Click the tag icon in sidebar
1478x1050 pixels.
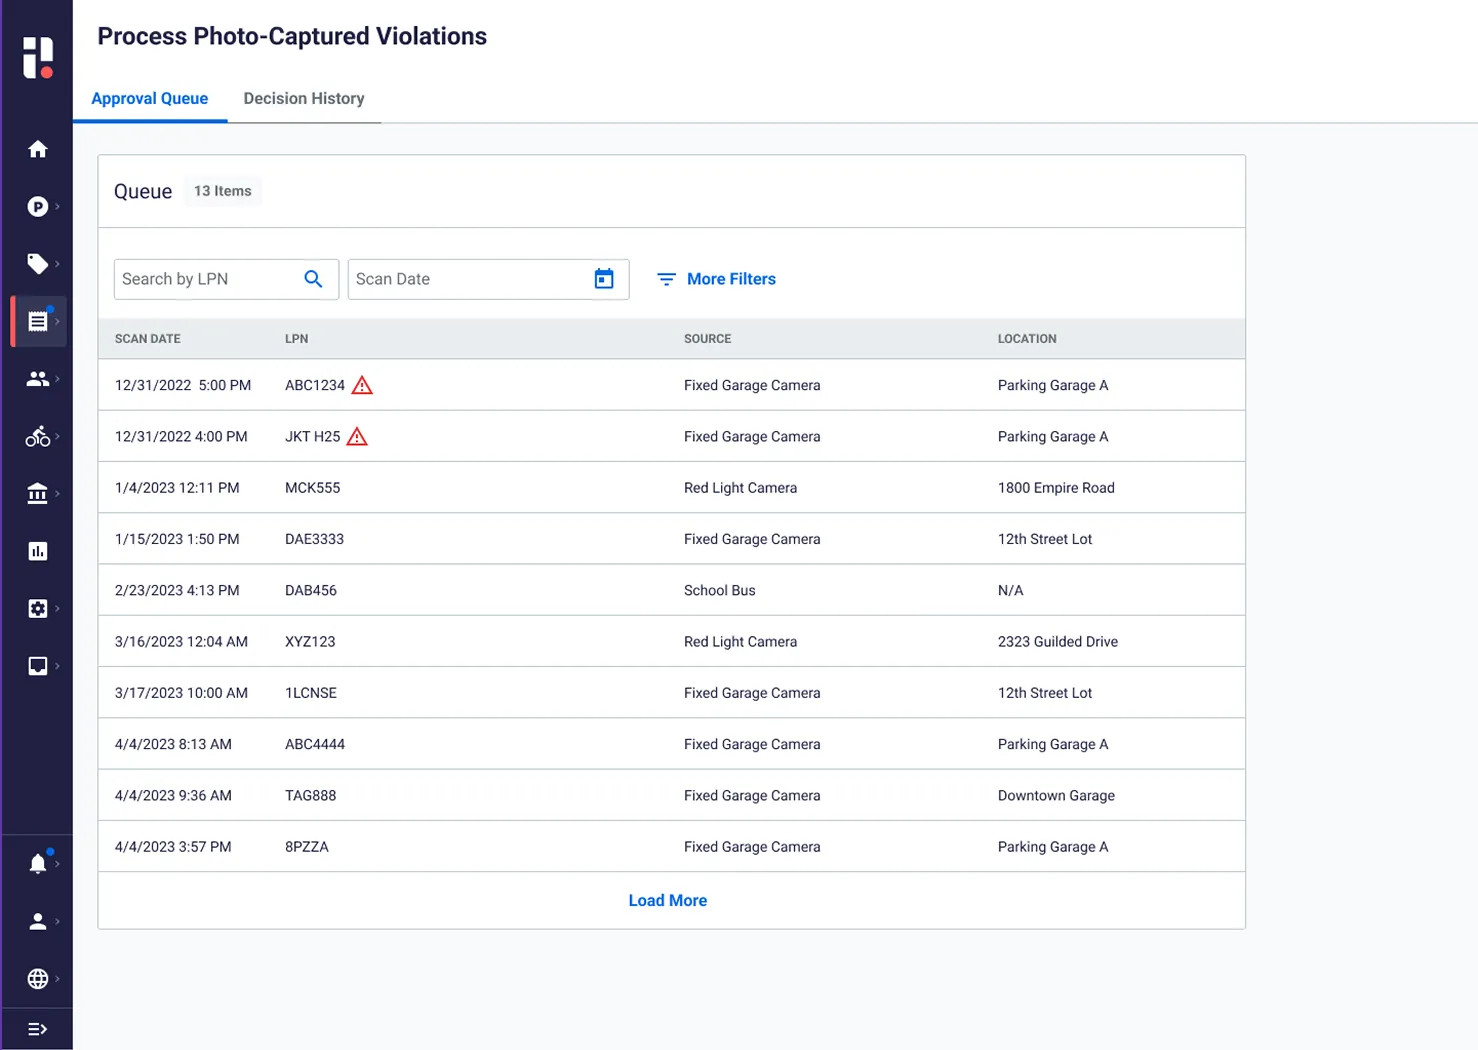pyautogui.click(x=38, y=264)
